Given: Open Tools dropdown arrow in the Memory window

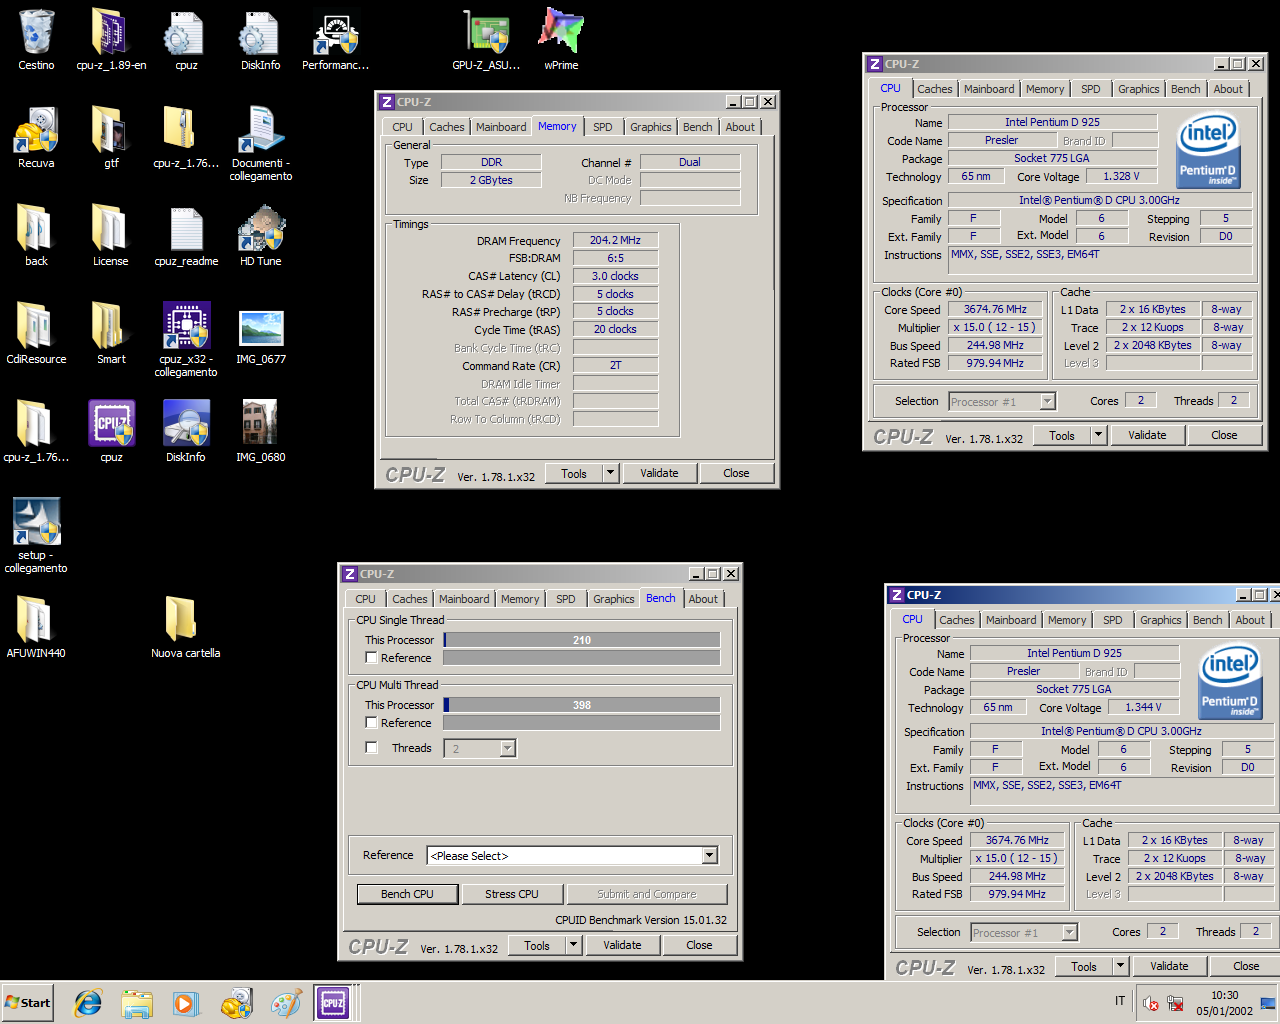Looking at the screenshot, I should click(x=610, y=474).
